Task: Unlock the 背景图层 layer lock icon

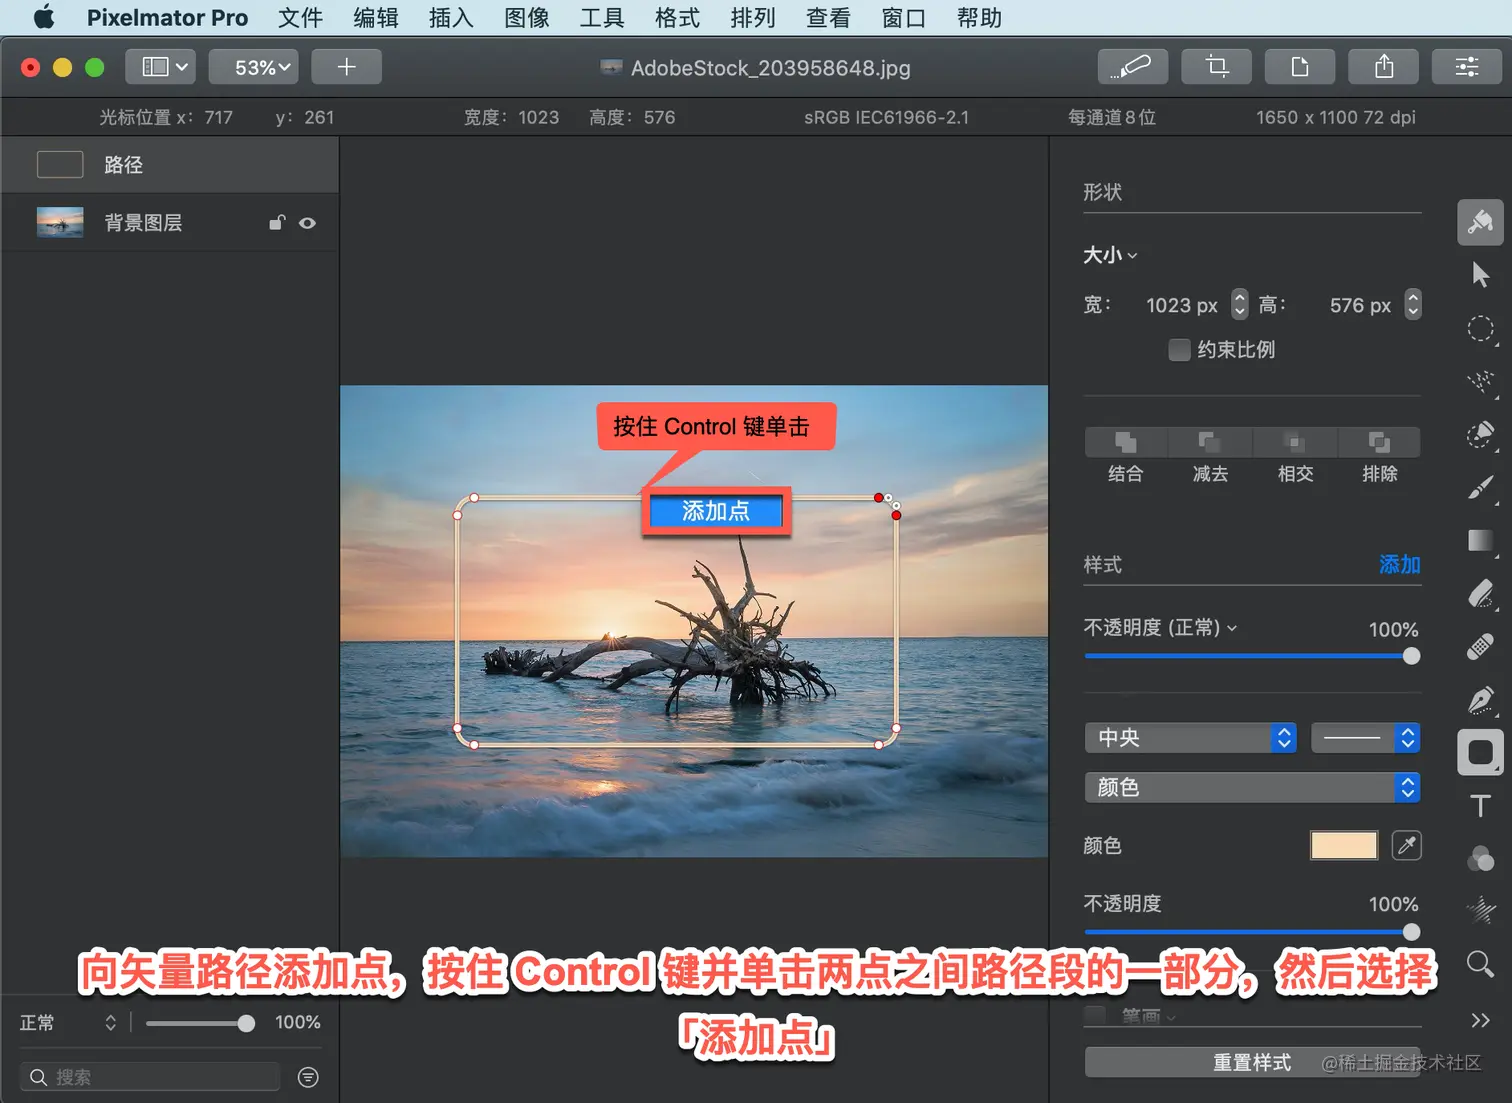Action: coord(277,223)
